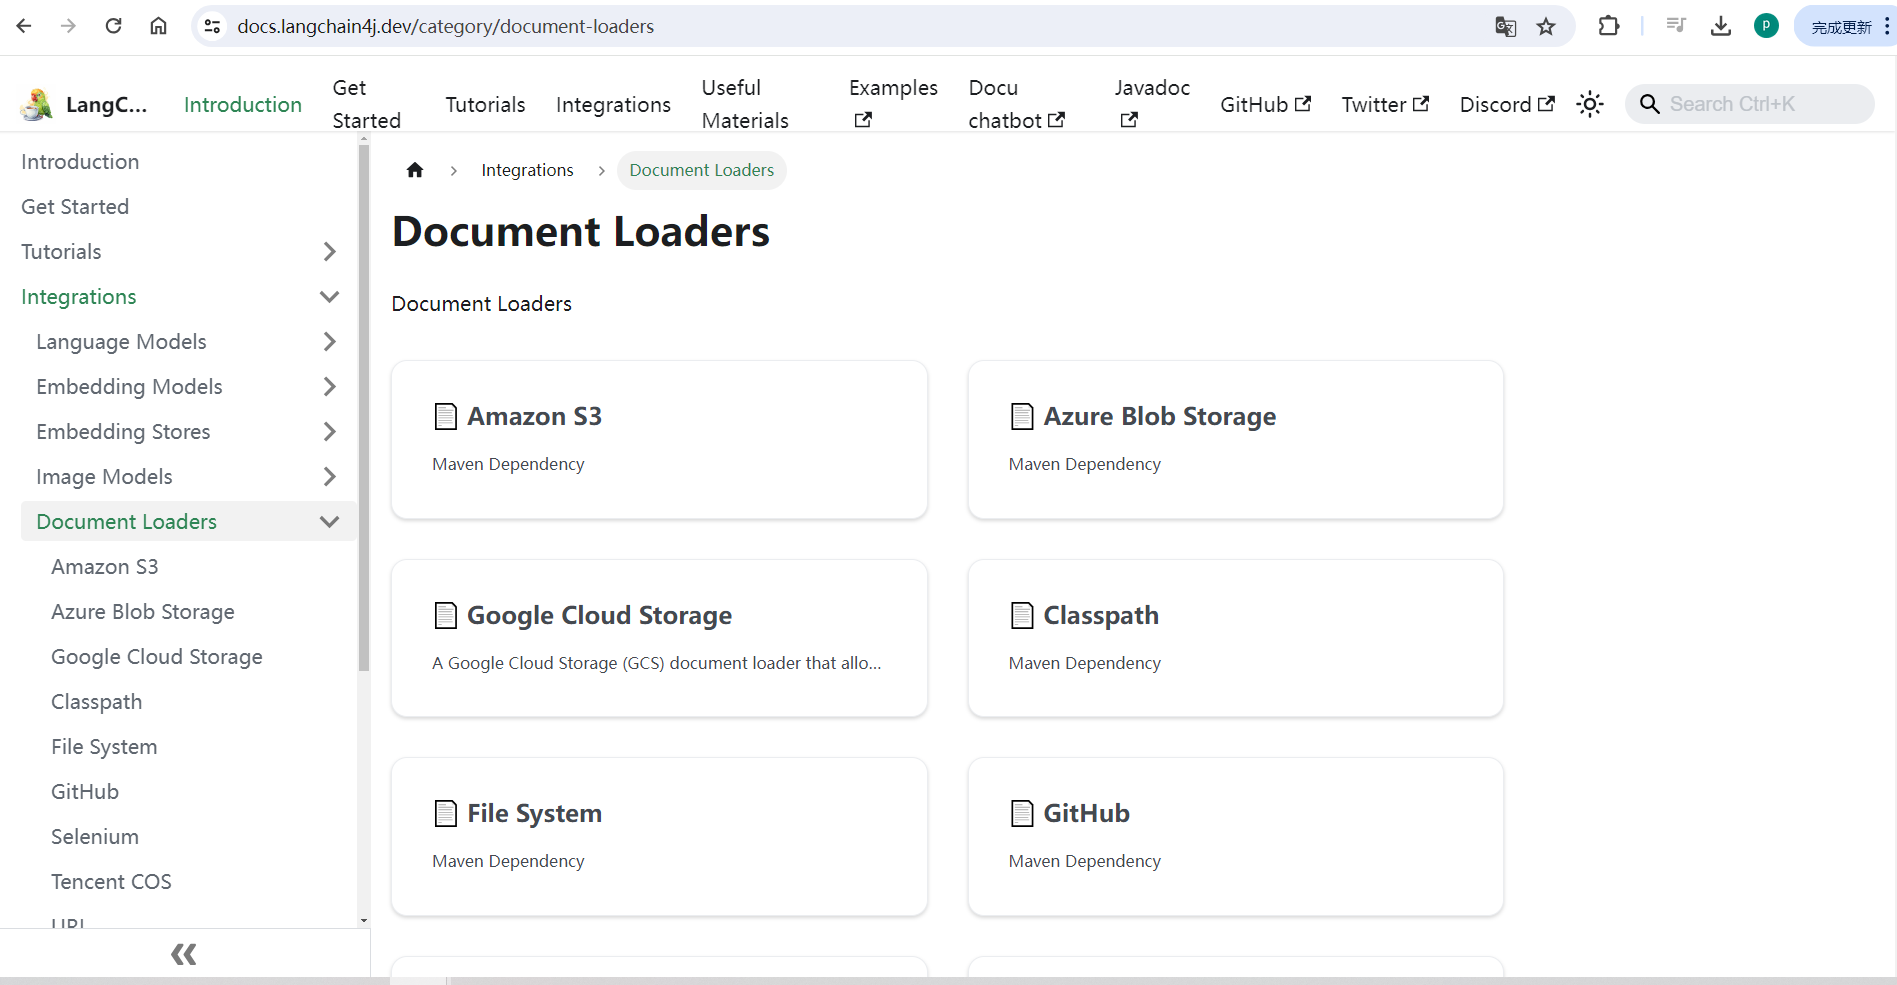Expand the Language Models sidebar section
Image resolution: width=1897 pixels, height=985 pixels.
click(329, 341)
